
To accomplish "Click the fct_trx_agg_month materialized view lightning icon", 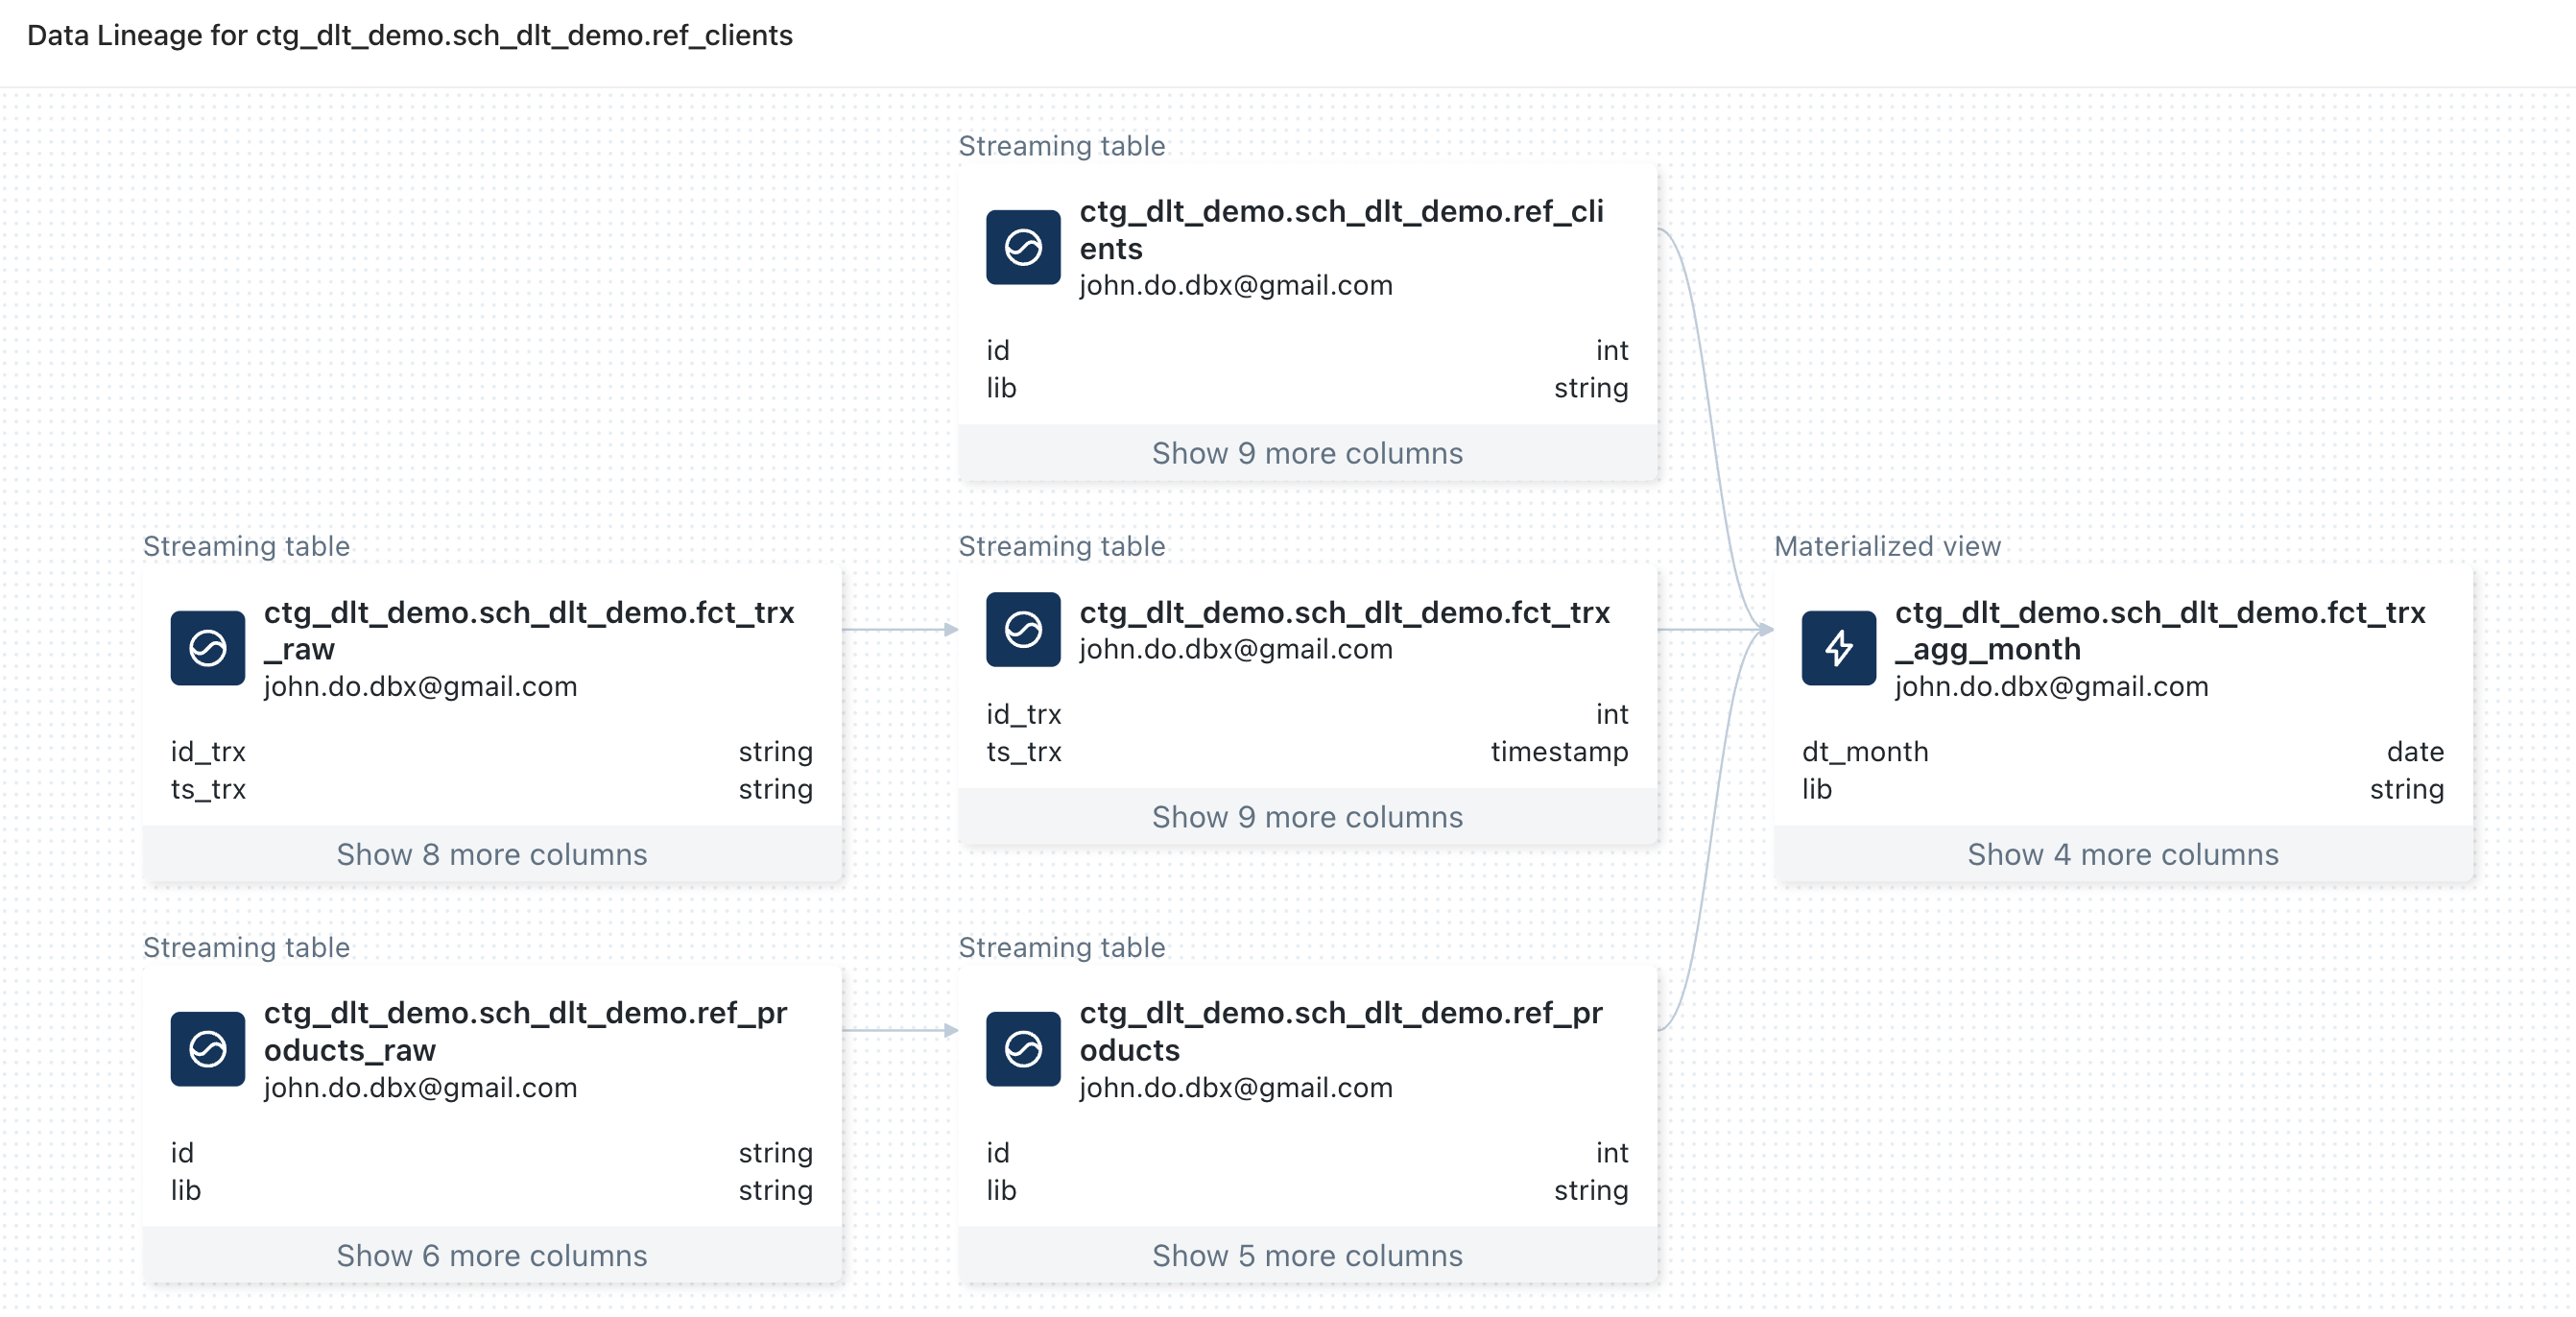I will (1838, 648).
